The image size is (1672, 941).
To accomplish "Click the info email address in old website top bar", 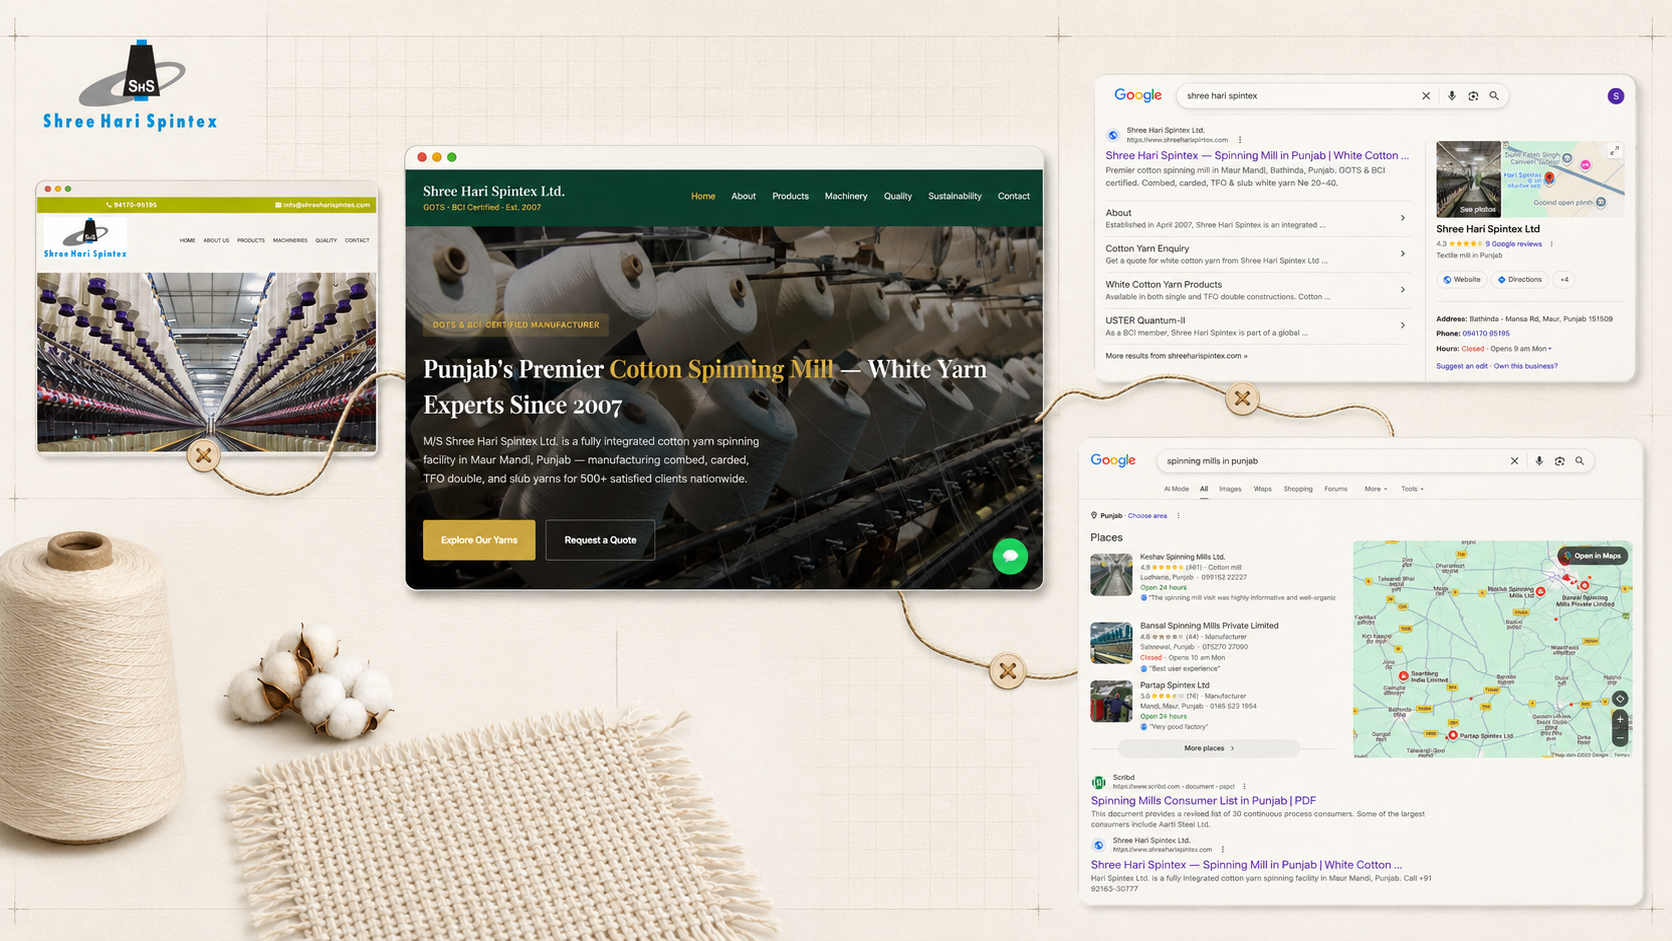I will coord(323,205).
